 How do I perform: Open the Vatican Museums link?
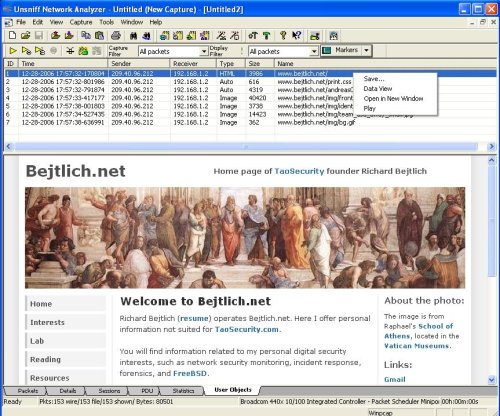[416, 346]
